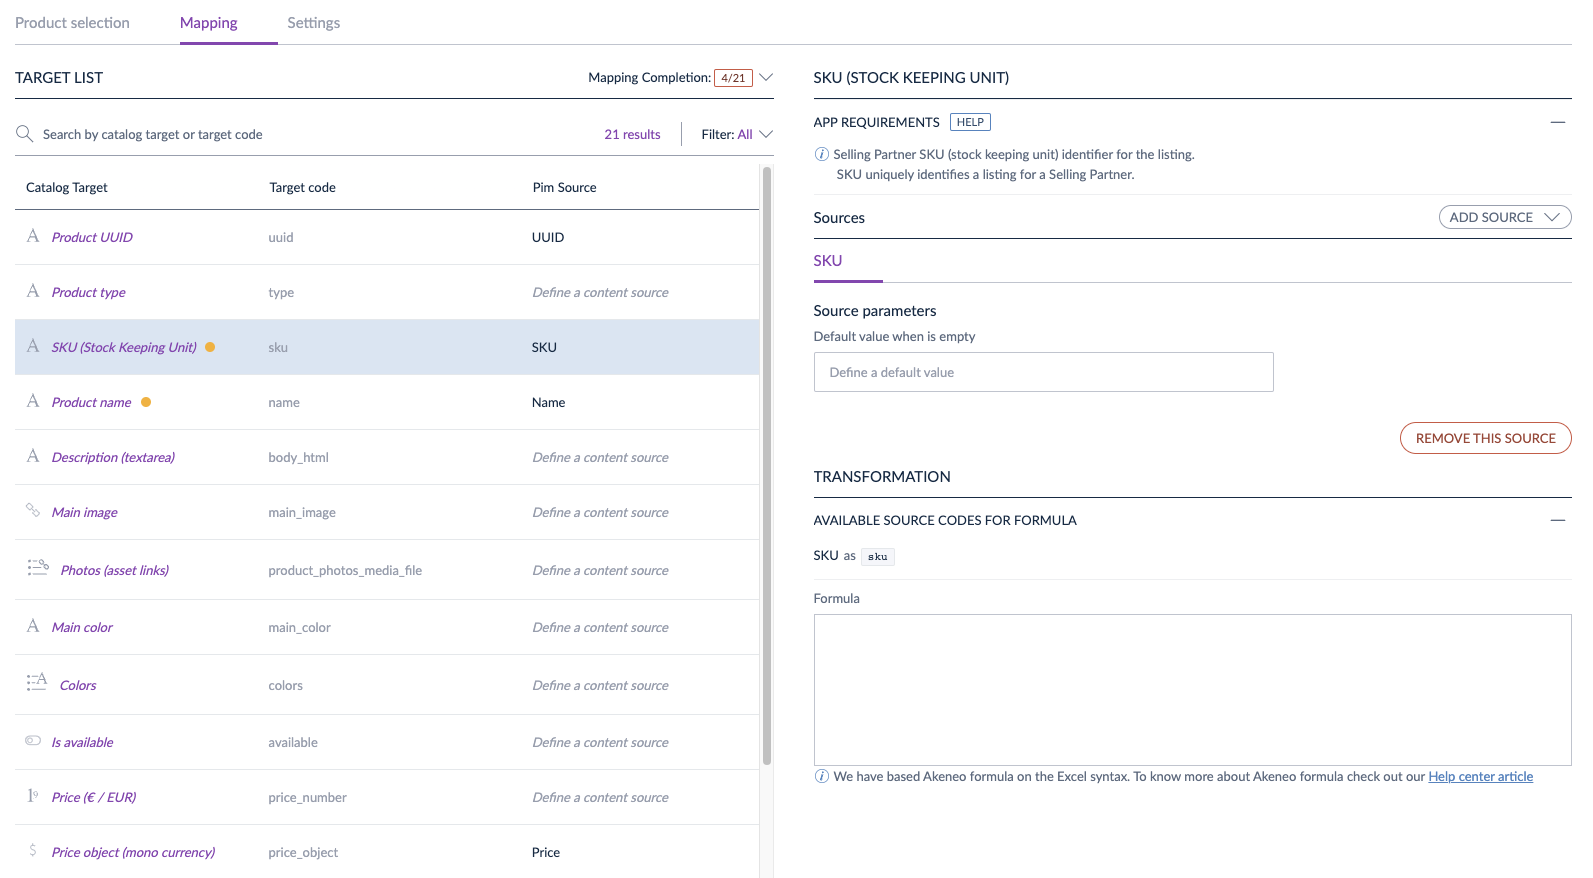Click the dollar icon beside Price object

[33, 851]
